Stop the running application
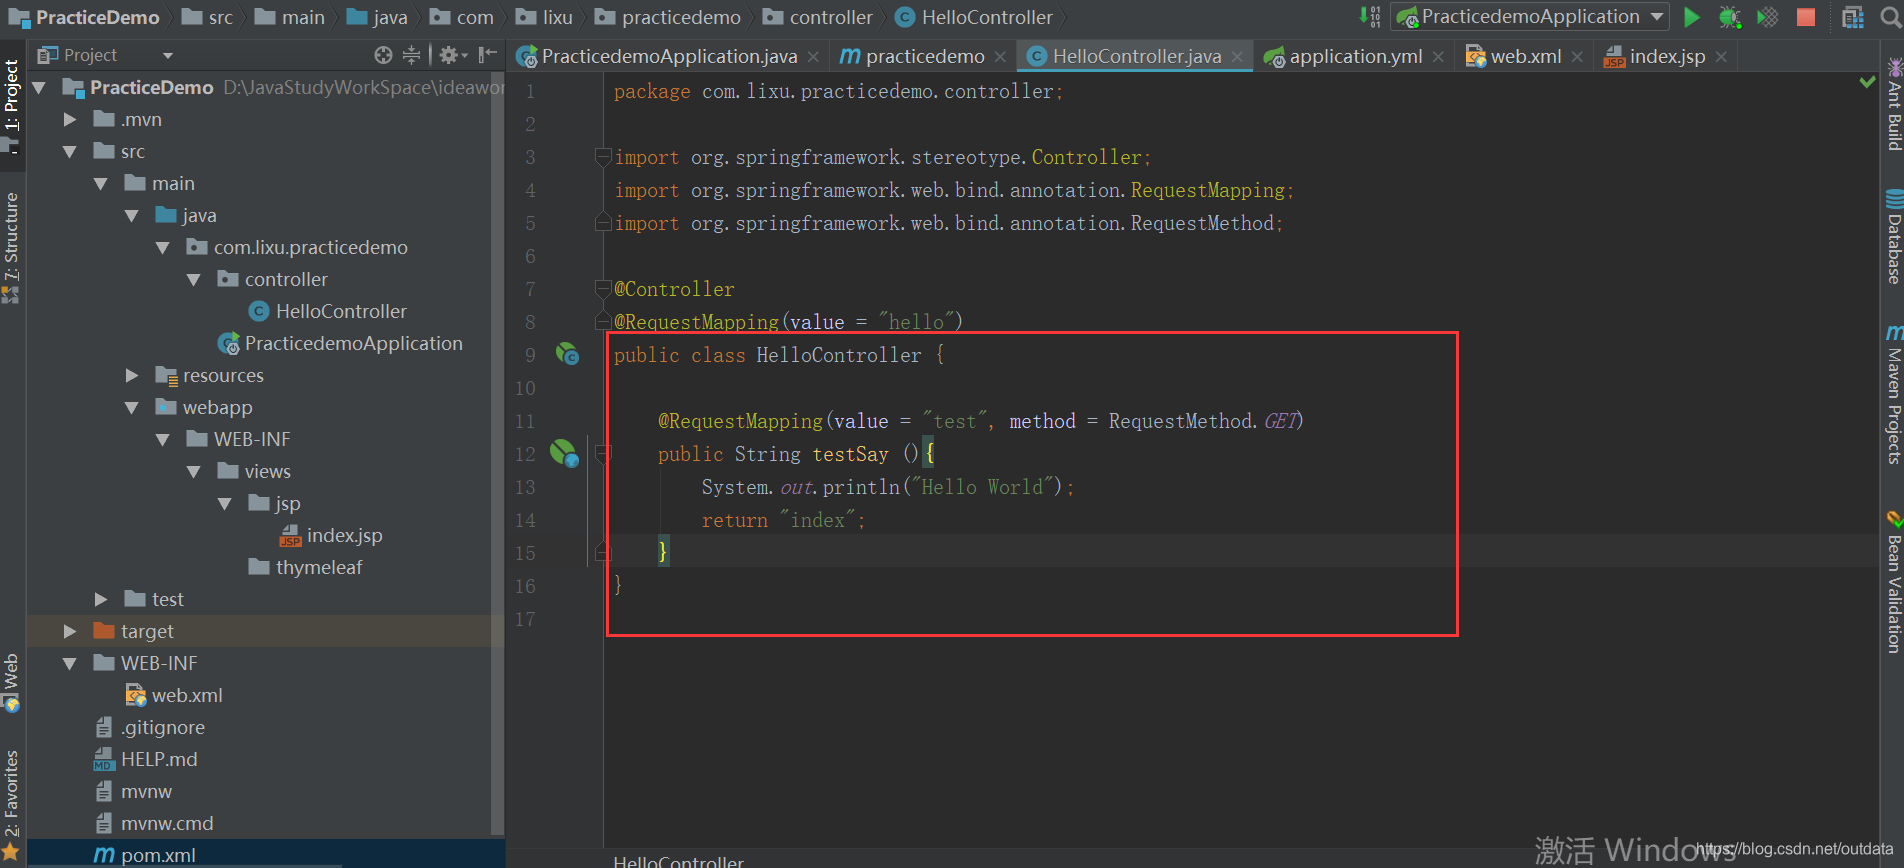1904x868 pixels. tap(1806, 17)
